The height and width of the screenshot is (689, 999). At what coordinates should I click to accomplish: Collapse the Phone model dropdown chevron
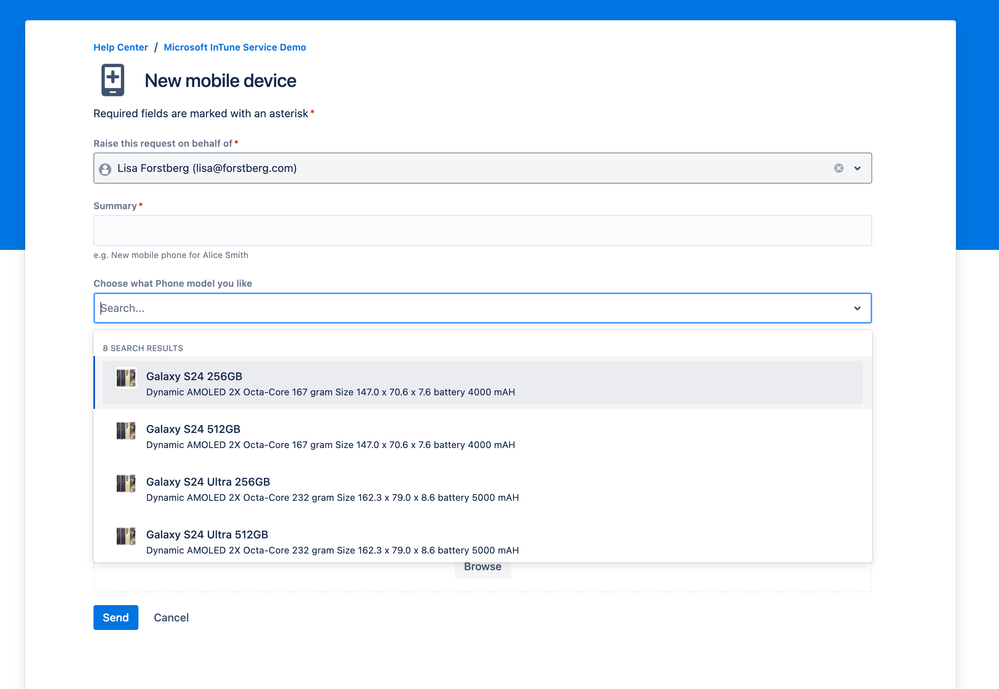858,308
